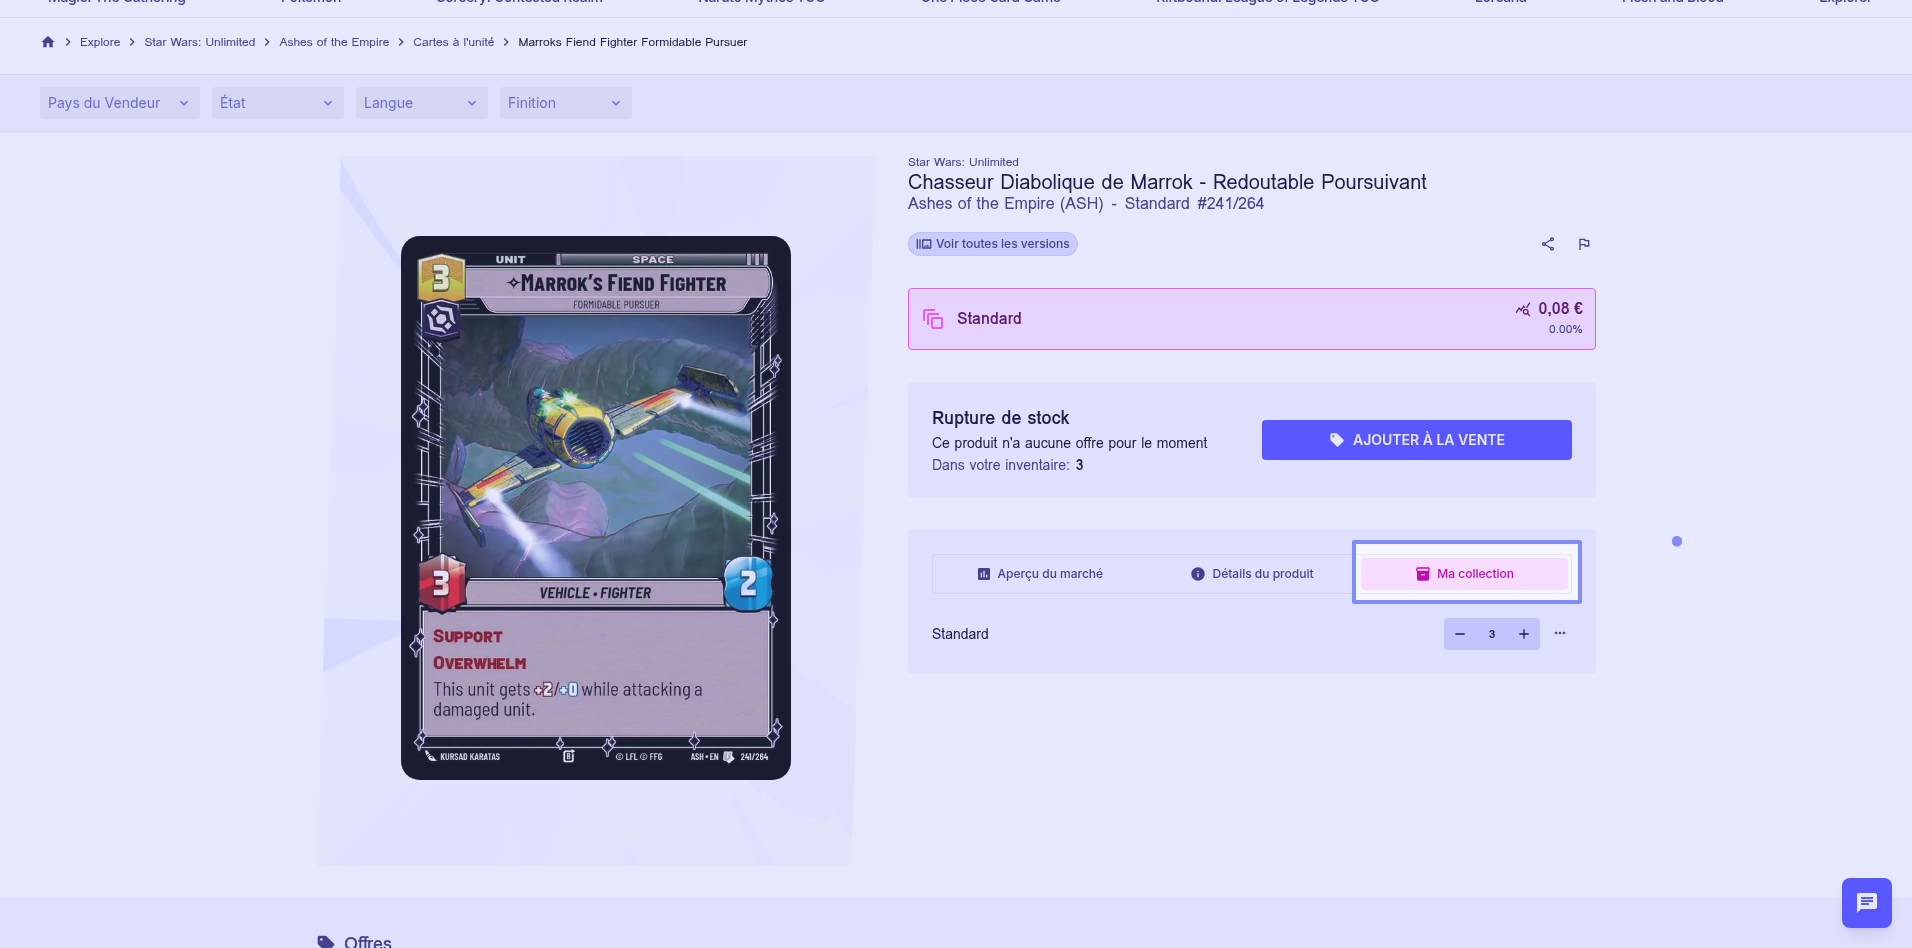This screenshot has width=1912, height=948.
Task: Select the Ma collection tab
Action: (1465, 574)
